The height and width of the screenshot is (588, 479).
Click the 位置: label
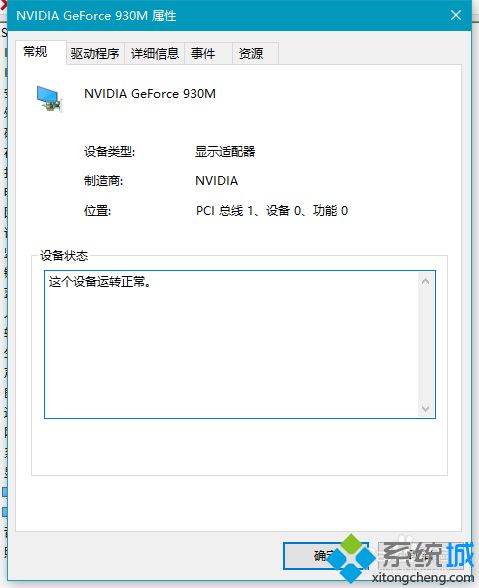(x=98, y=211)
